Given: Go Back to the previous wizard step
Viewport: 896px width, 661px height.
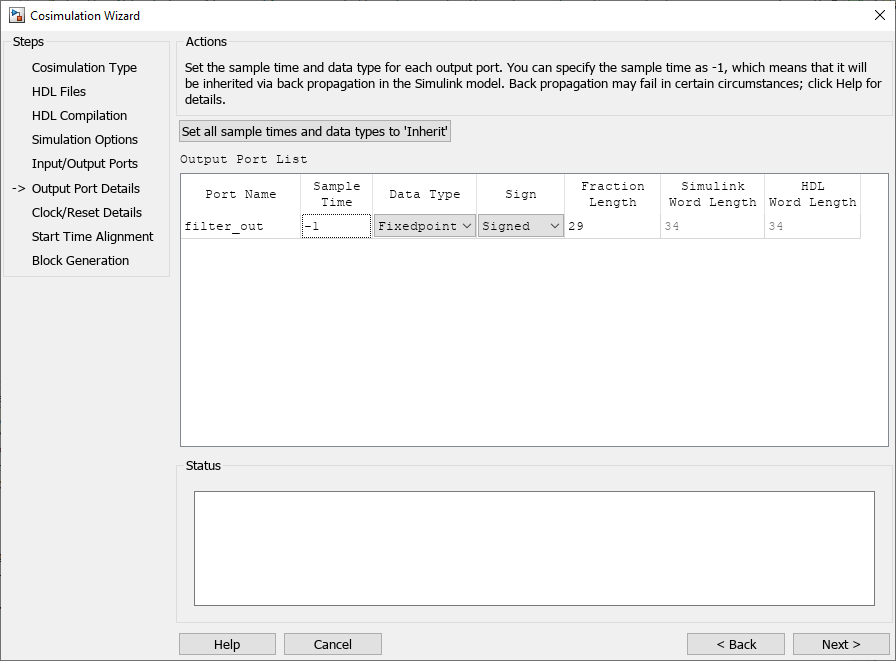Looking at the screenshot, I should [735, 644].
